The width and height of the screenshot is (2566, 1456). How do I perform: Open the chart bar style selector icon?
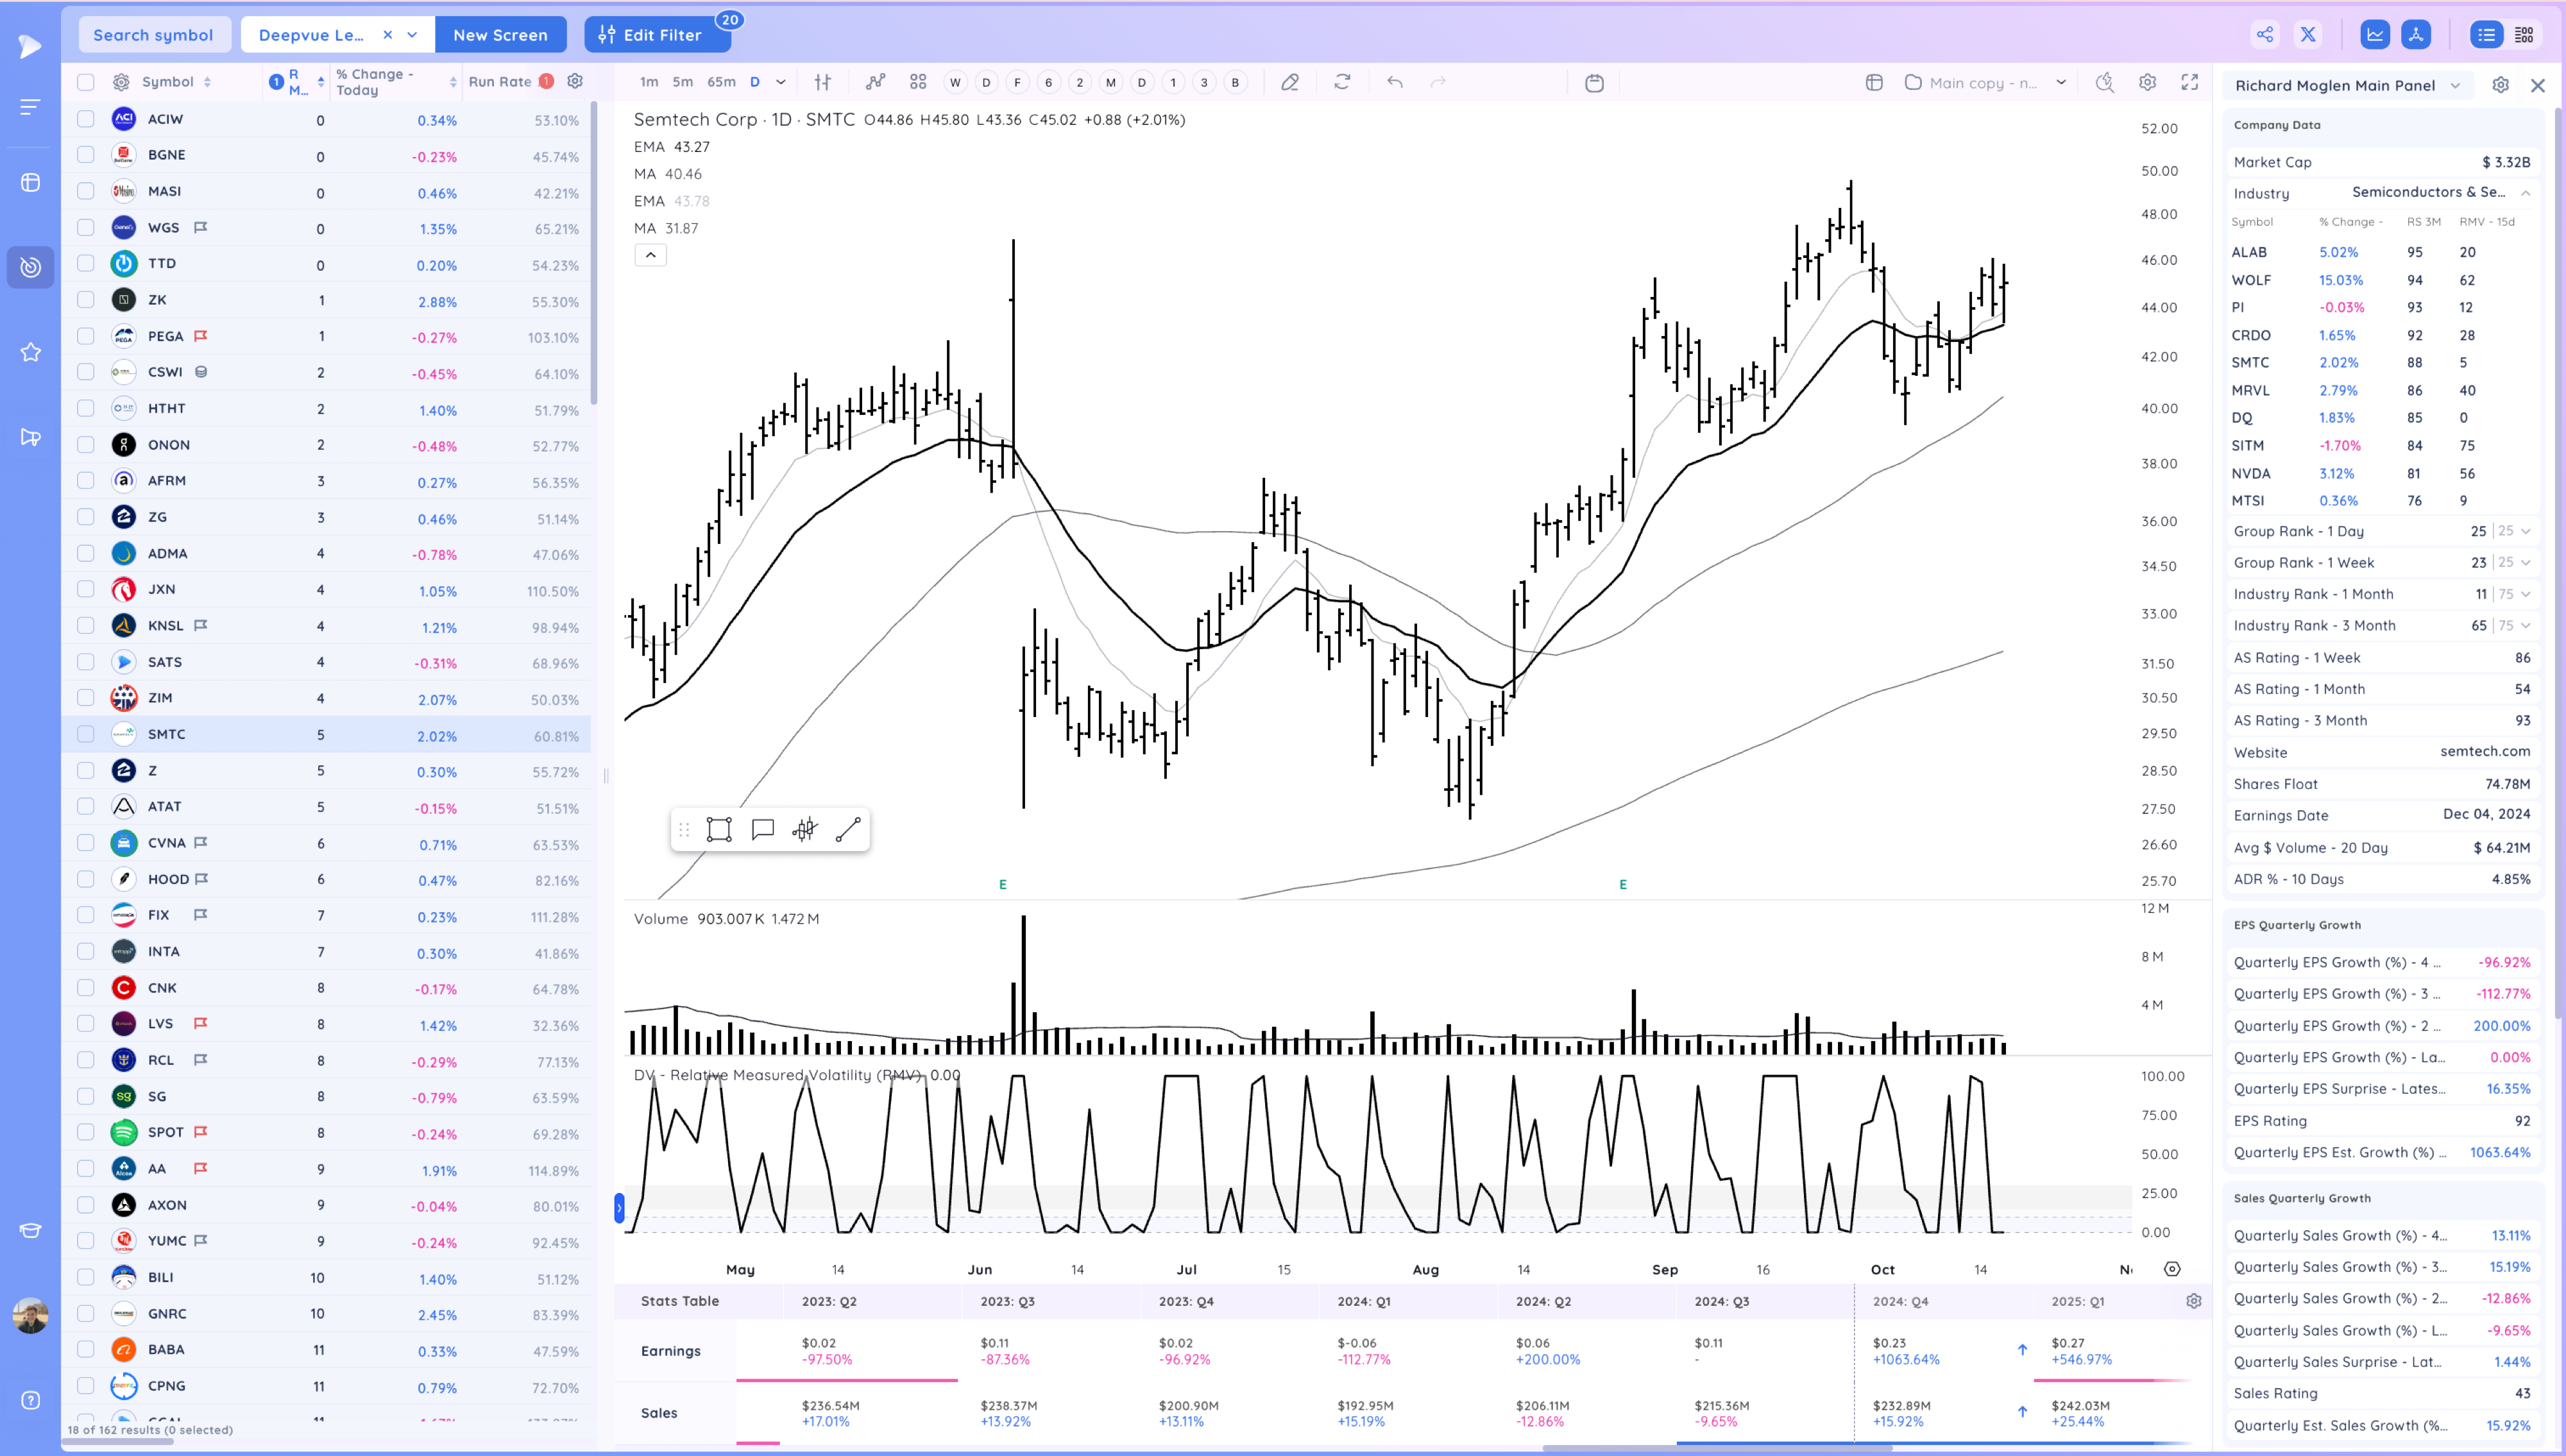point(822,82)
